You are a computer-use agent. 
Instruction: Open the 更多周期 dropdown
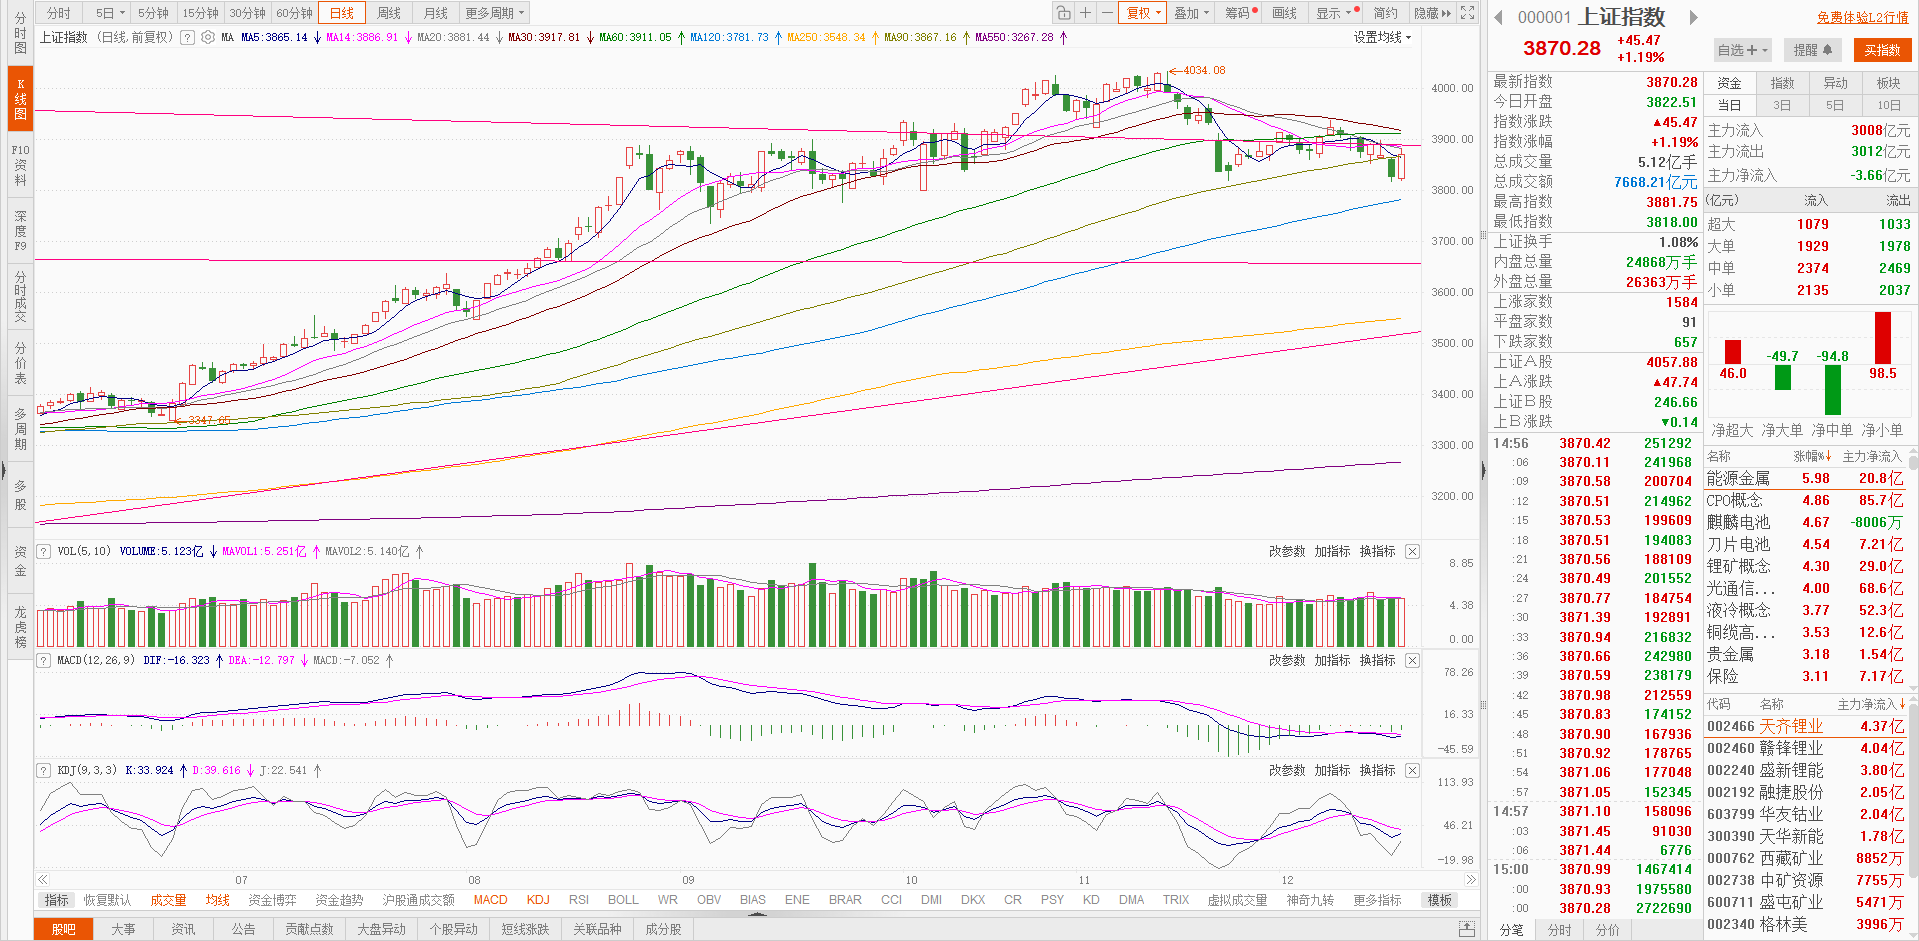tap(494, 13)
